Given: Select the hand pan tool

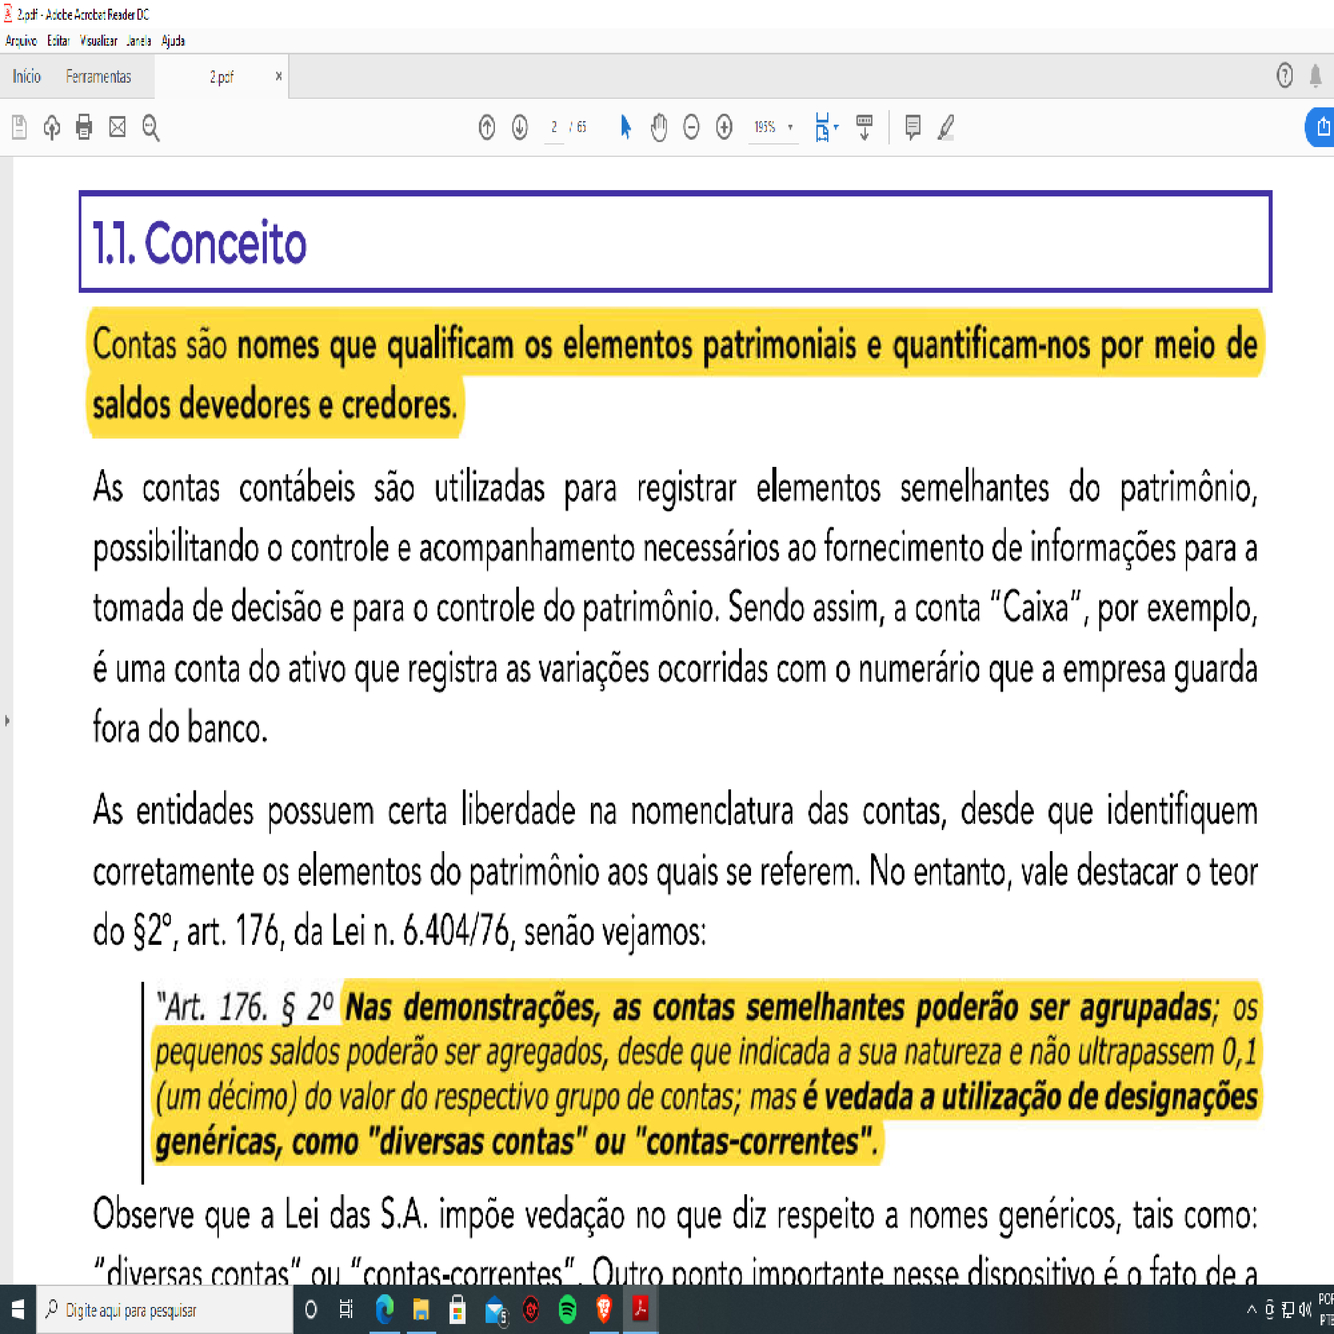Looking at the screenshot, I should [659, 127].
